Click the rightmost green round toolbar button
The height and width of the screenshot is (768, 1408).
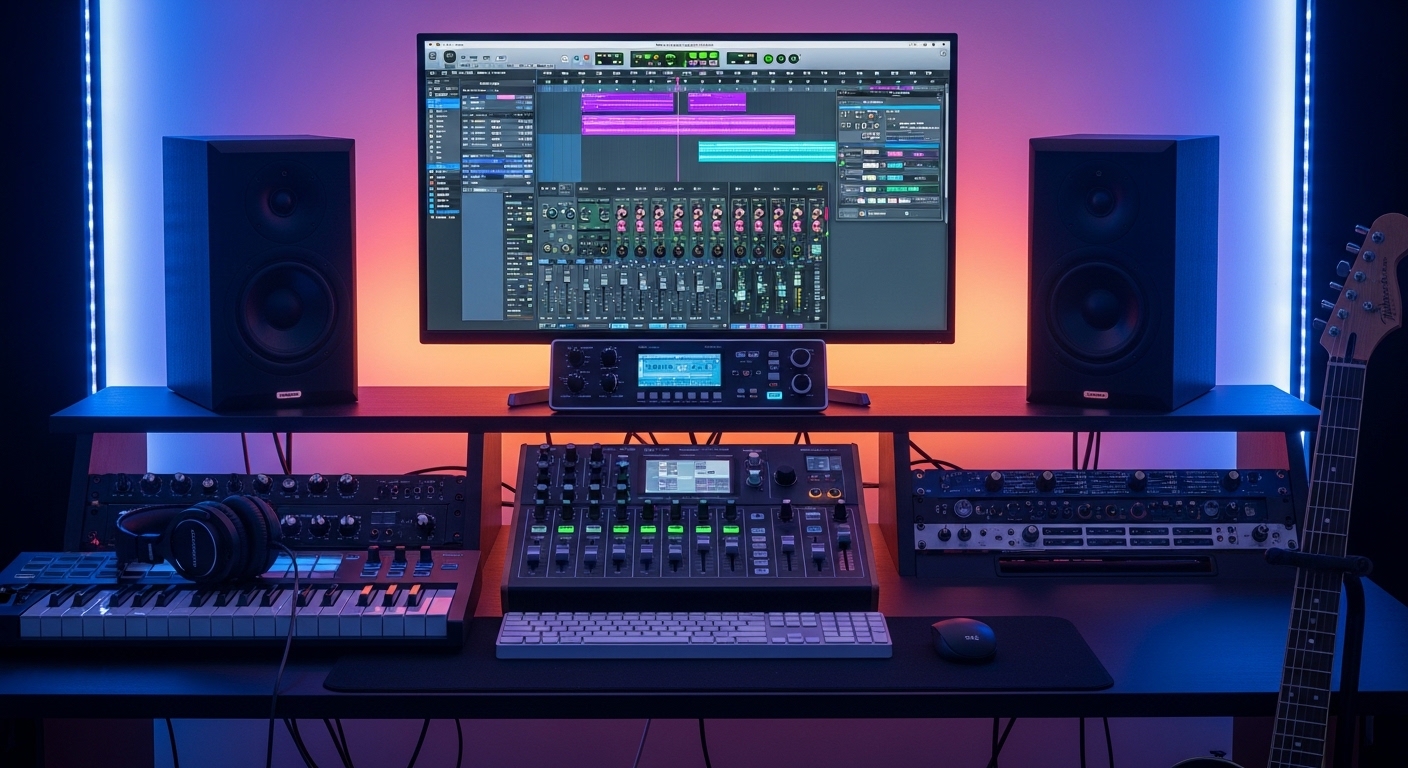(793, 59)
